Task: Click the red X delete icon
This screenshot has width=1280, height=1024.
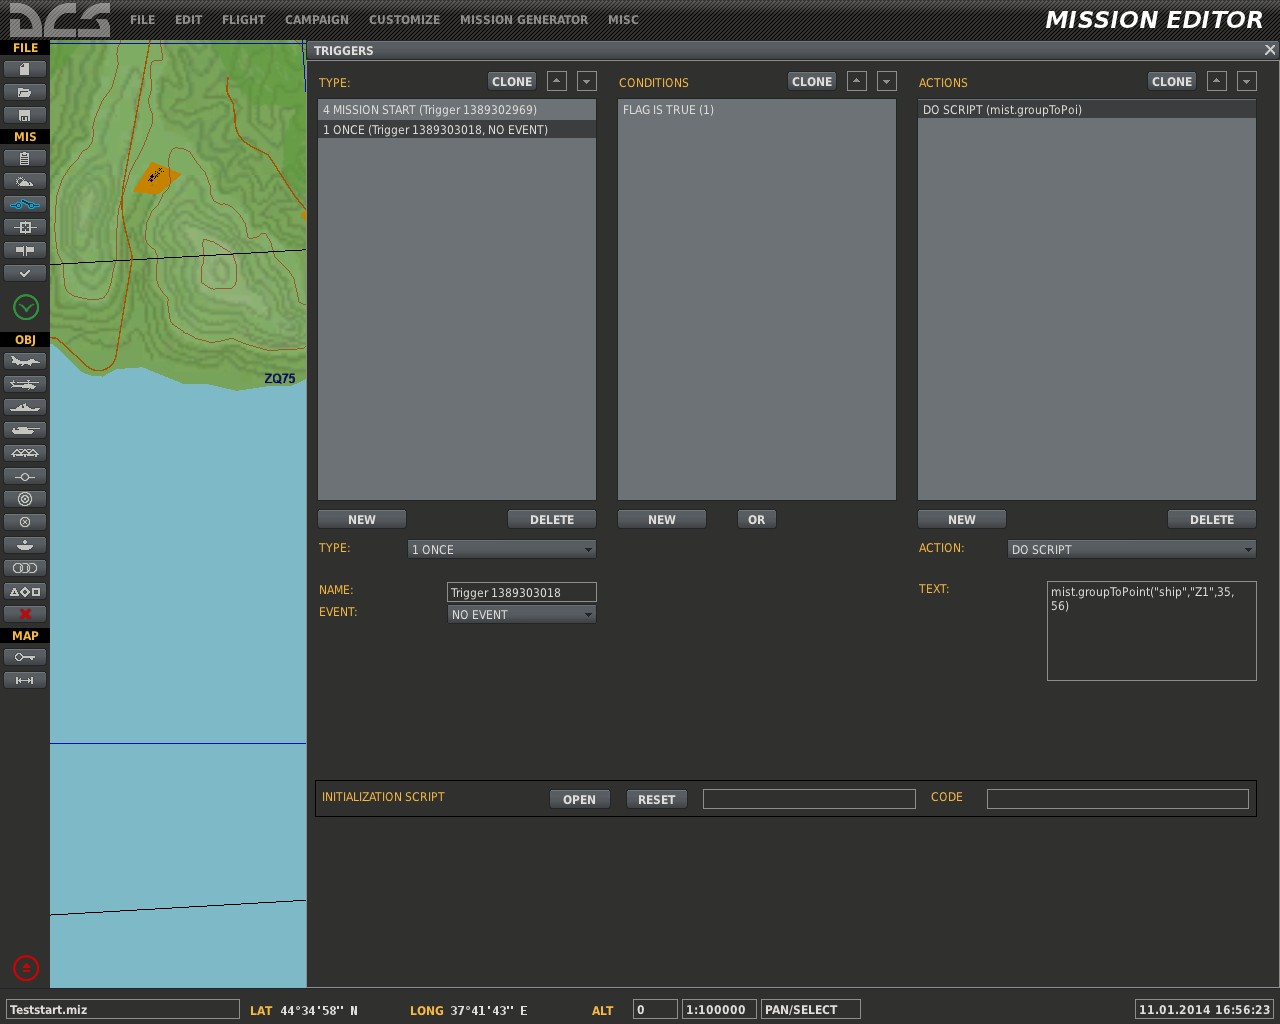Action: click(25, 614)
